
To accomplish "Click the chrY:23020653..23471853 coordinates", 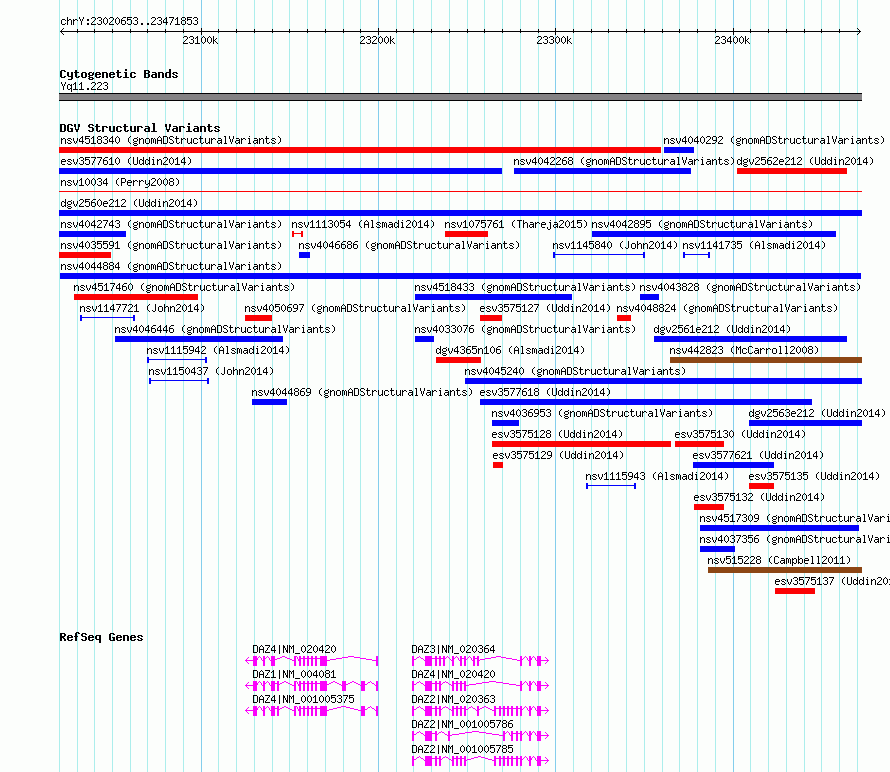I will click(x=129, y=21).
